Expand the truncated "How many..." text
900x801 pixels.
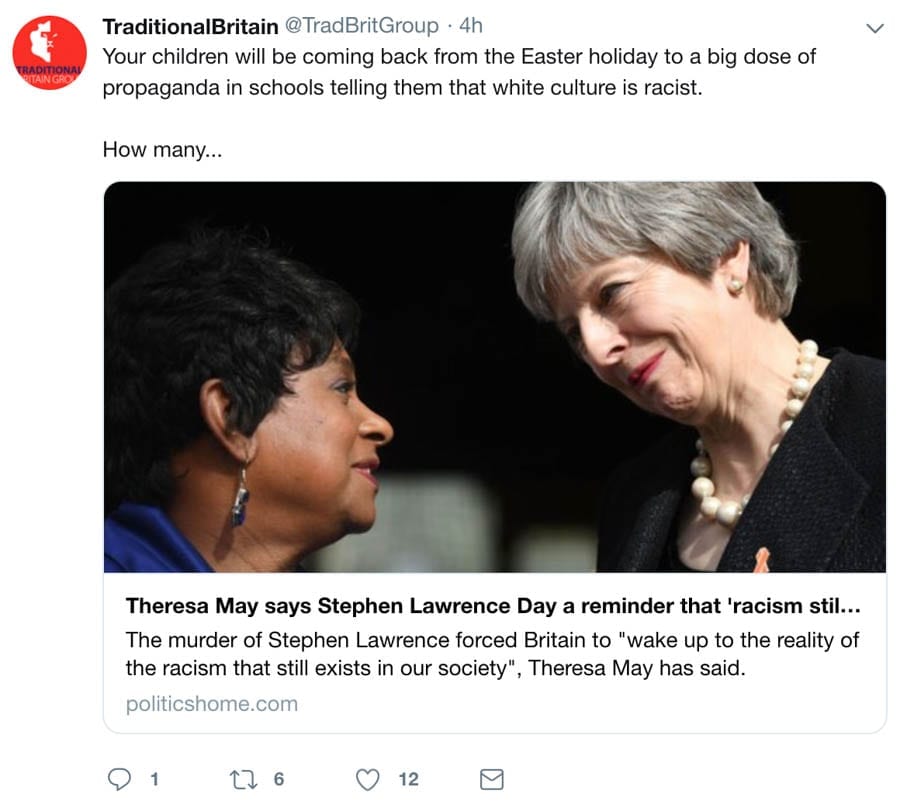coord(154,150)
